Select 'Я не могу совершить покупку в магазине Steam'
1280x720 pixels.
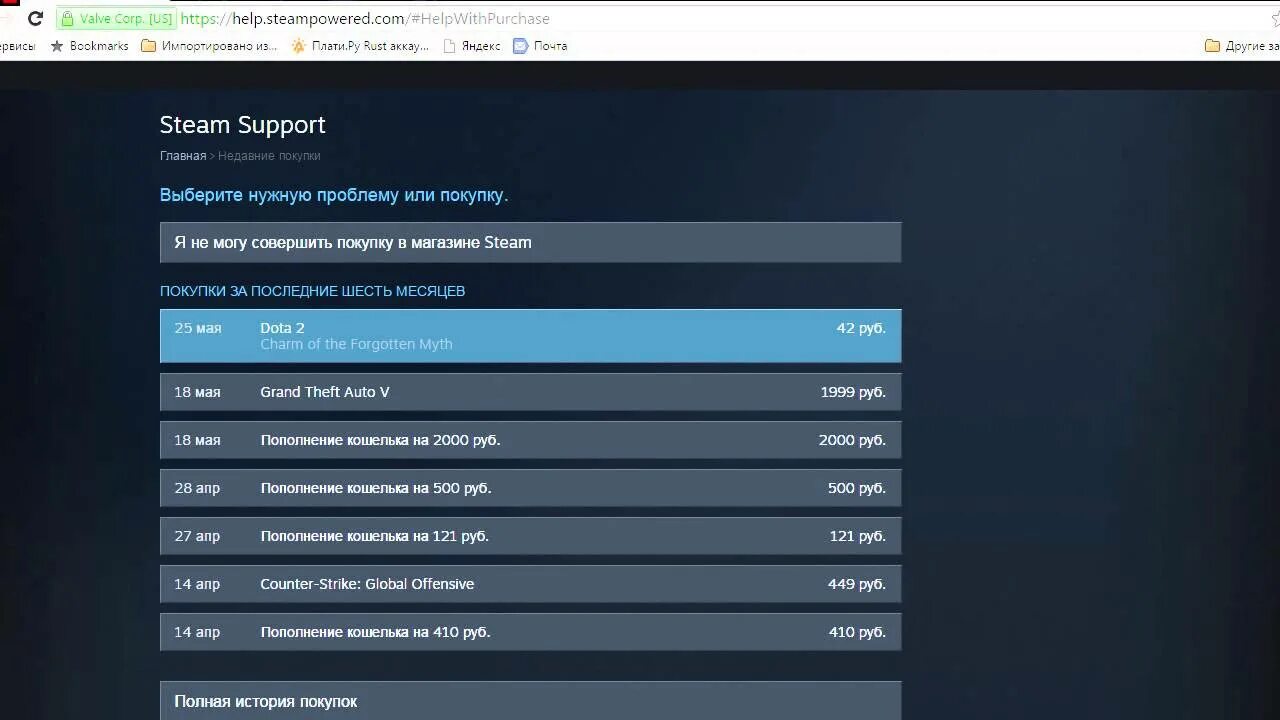530,242
